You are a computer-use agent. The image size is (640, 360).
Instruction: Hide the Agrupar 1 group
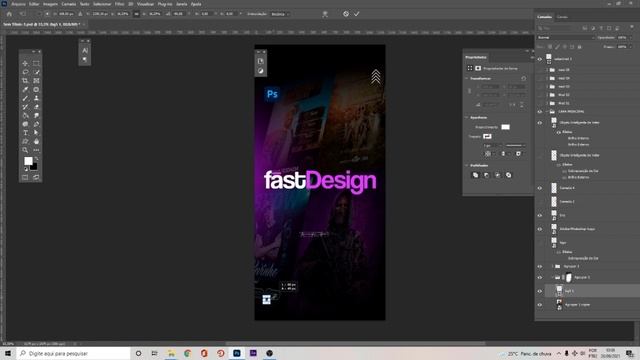click(x=540, y=267)
